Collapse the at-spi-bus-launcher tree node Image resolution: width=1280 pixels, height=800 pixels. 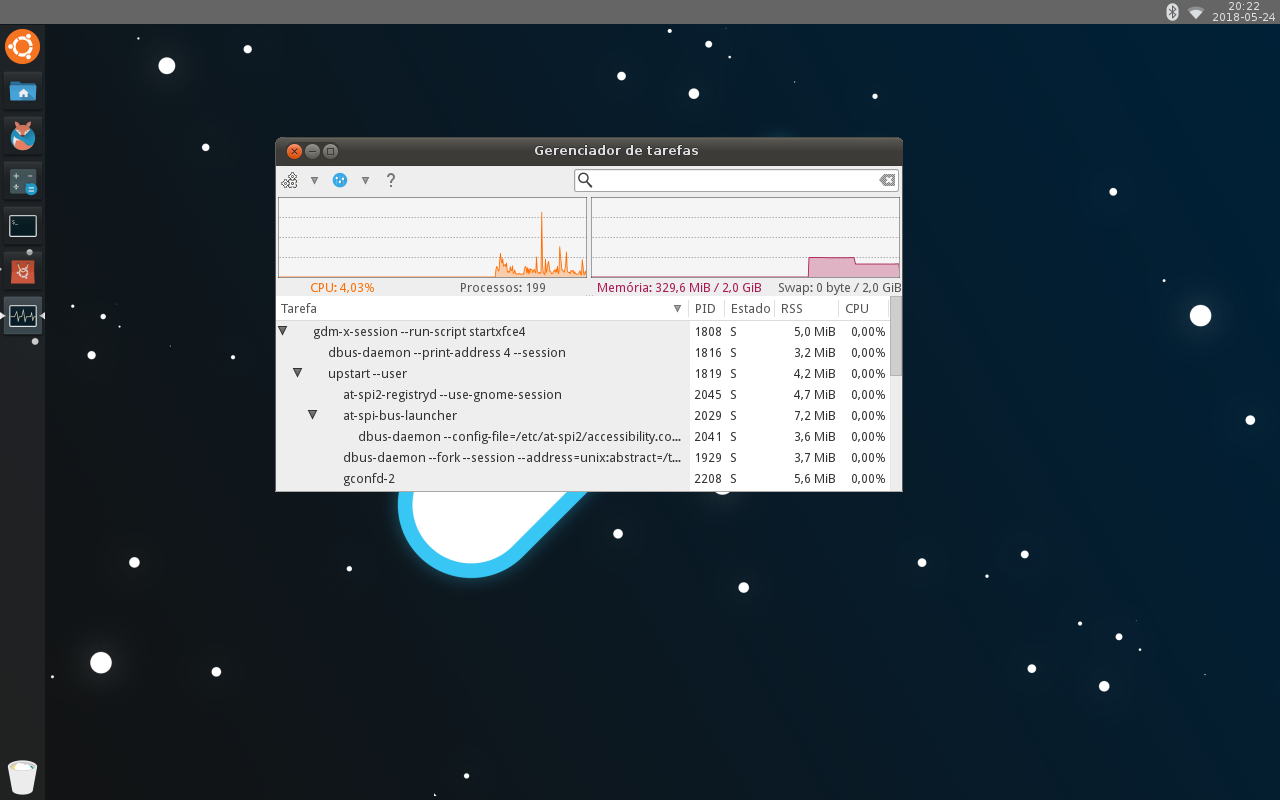point(312,415)
